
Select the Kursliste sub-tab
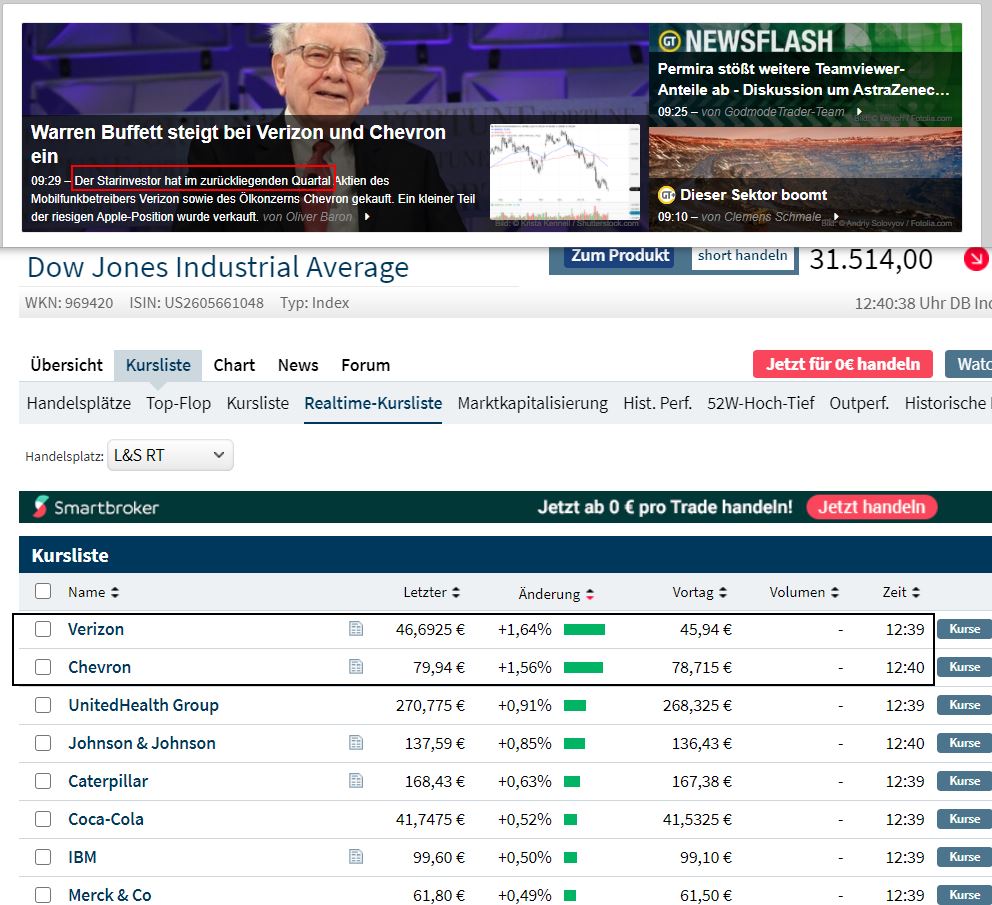click(257, 403)
